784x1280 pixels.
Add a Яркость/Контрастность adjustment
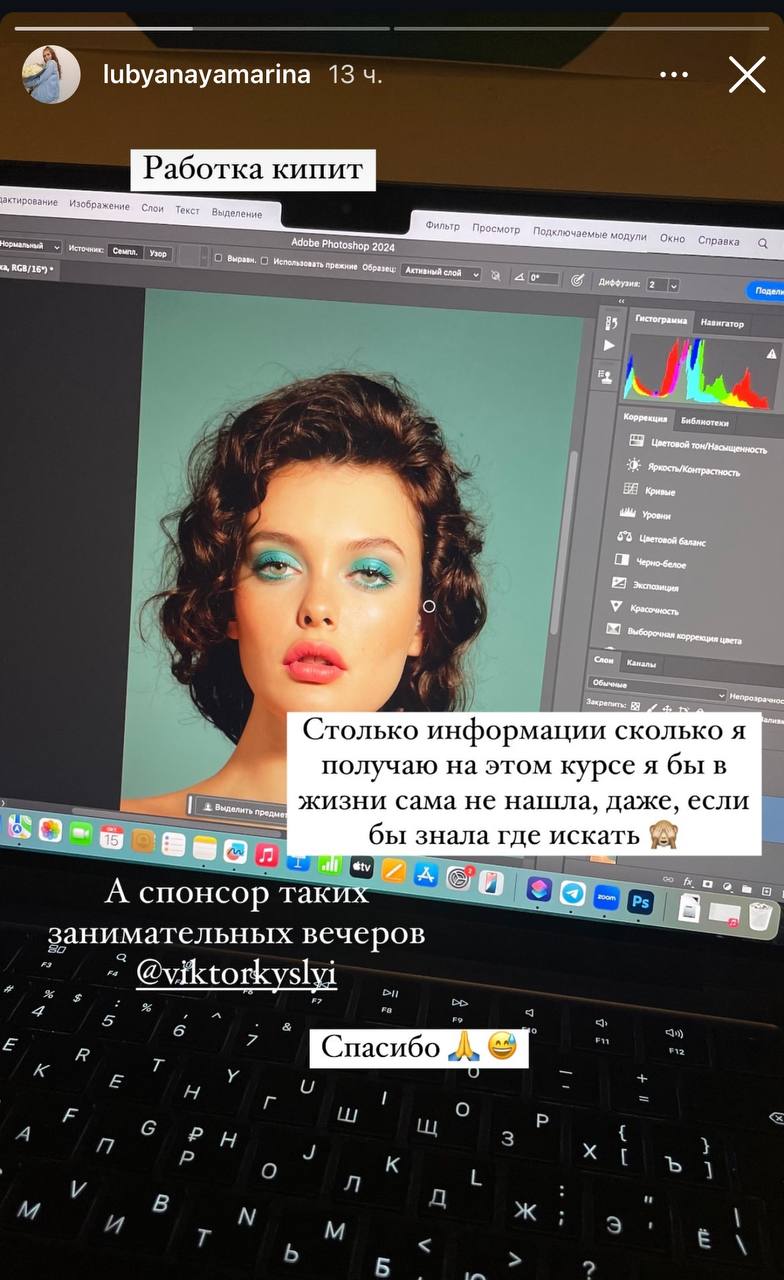(683, 468)
